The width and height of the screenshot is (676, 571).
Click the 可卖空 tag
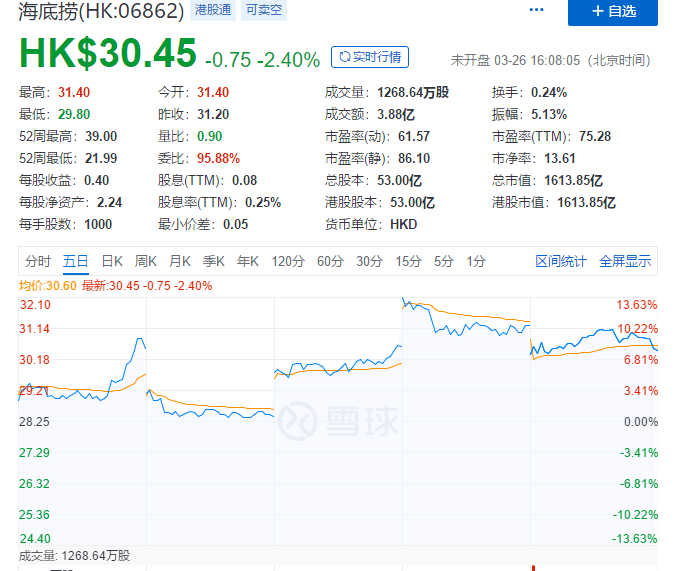[x=264, y=10]
